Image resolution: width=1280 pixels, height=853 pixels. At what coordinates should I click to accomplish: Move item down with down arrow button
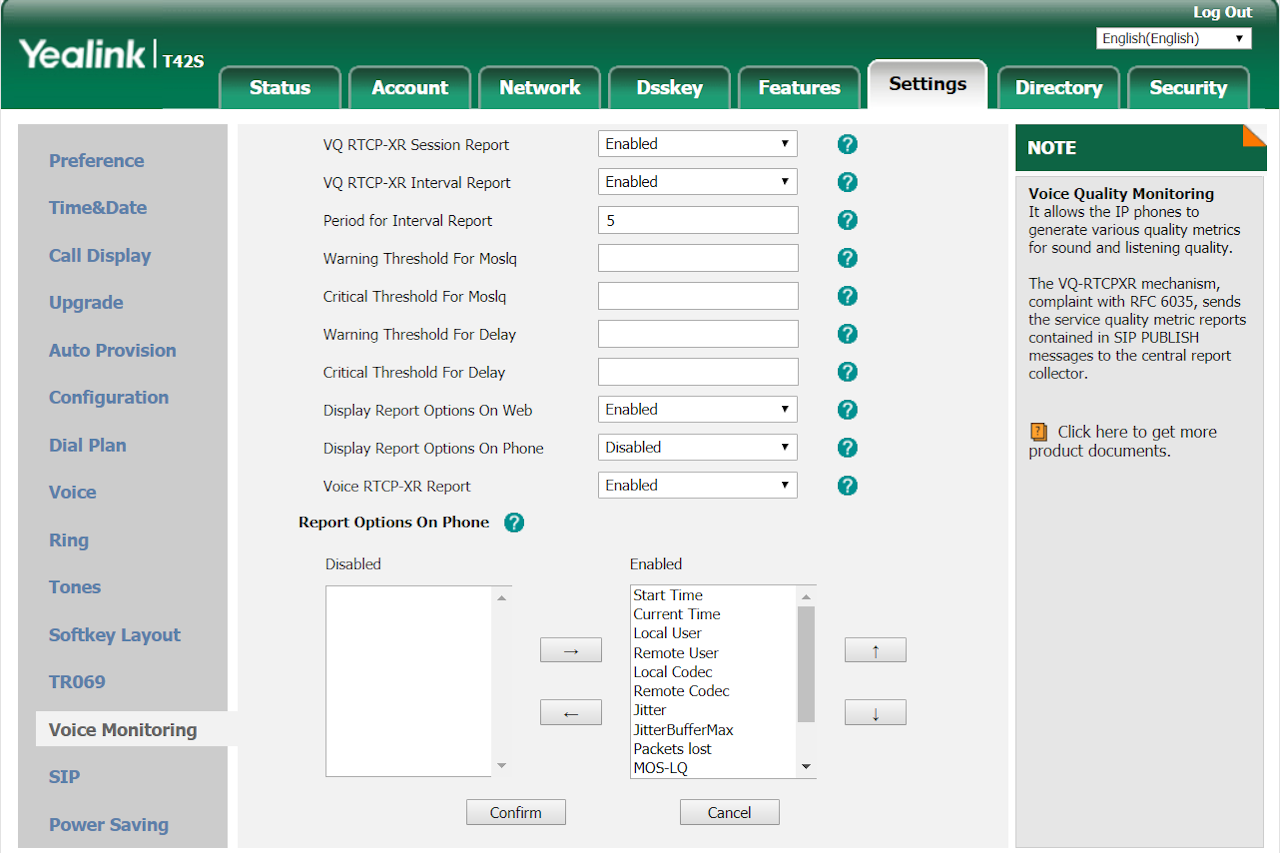tap(875, 713)
